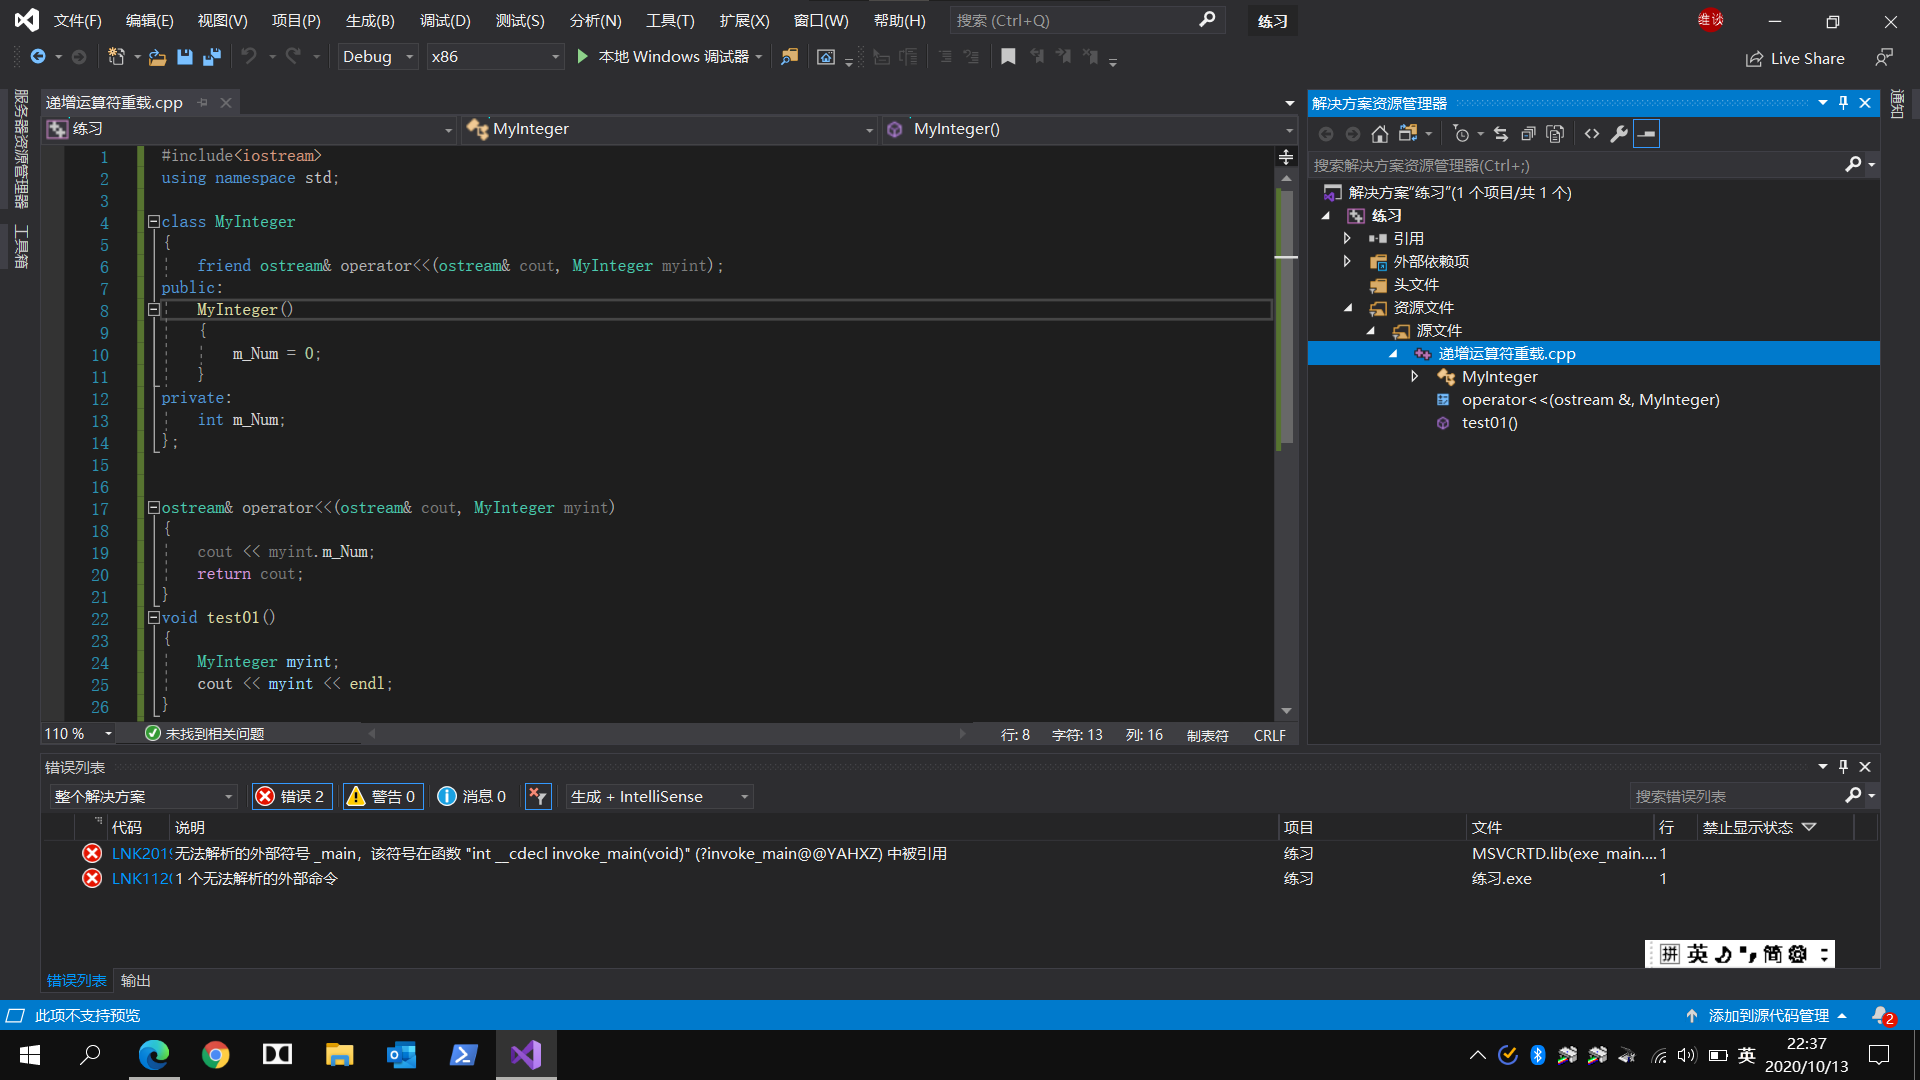Expand the MyInteger class tree node
Image resolution: width=1920 pixels, height=1080 pixels.
1415,376
